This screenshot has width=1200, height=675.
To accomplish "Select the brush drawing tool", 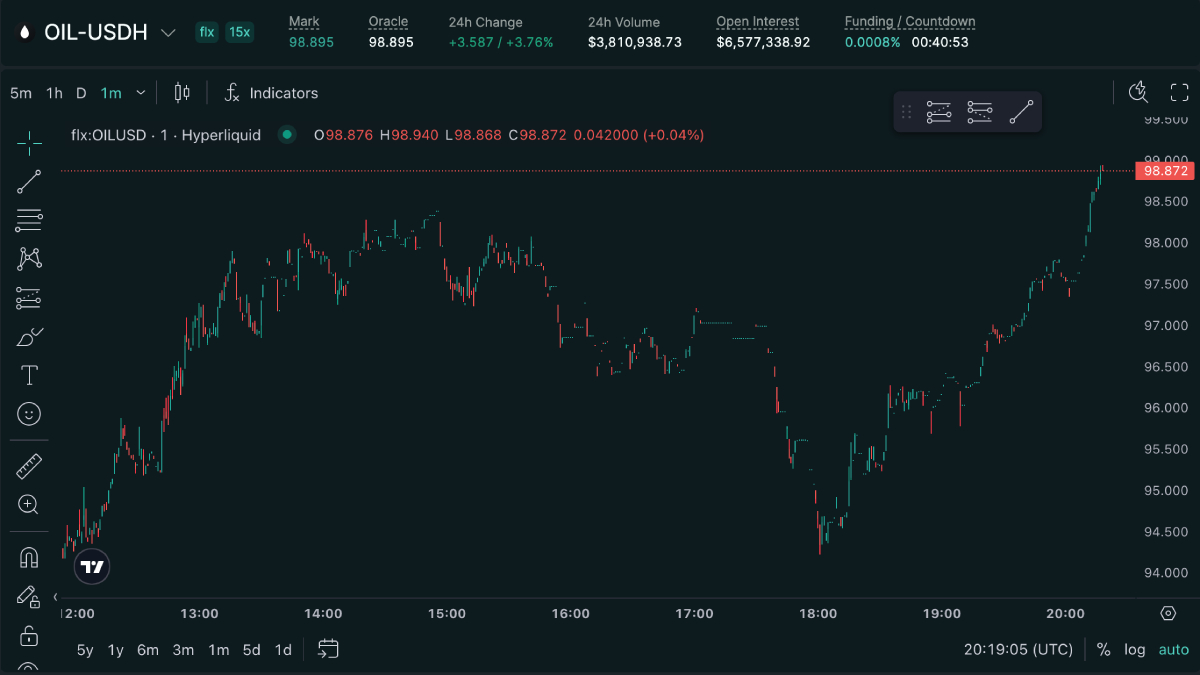I will pyautogui.click(x=30, y=337).
